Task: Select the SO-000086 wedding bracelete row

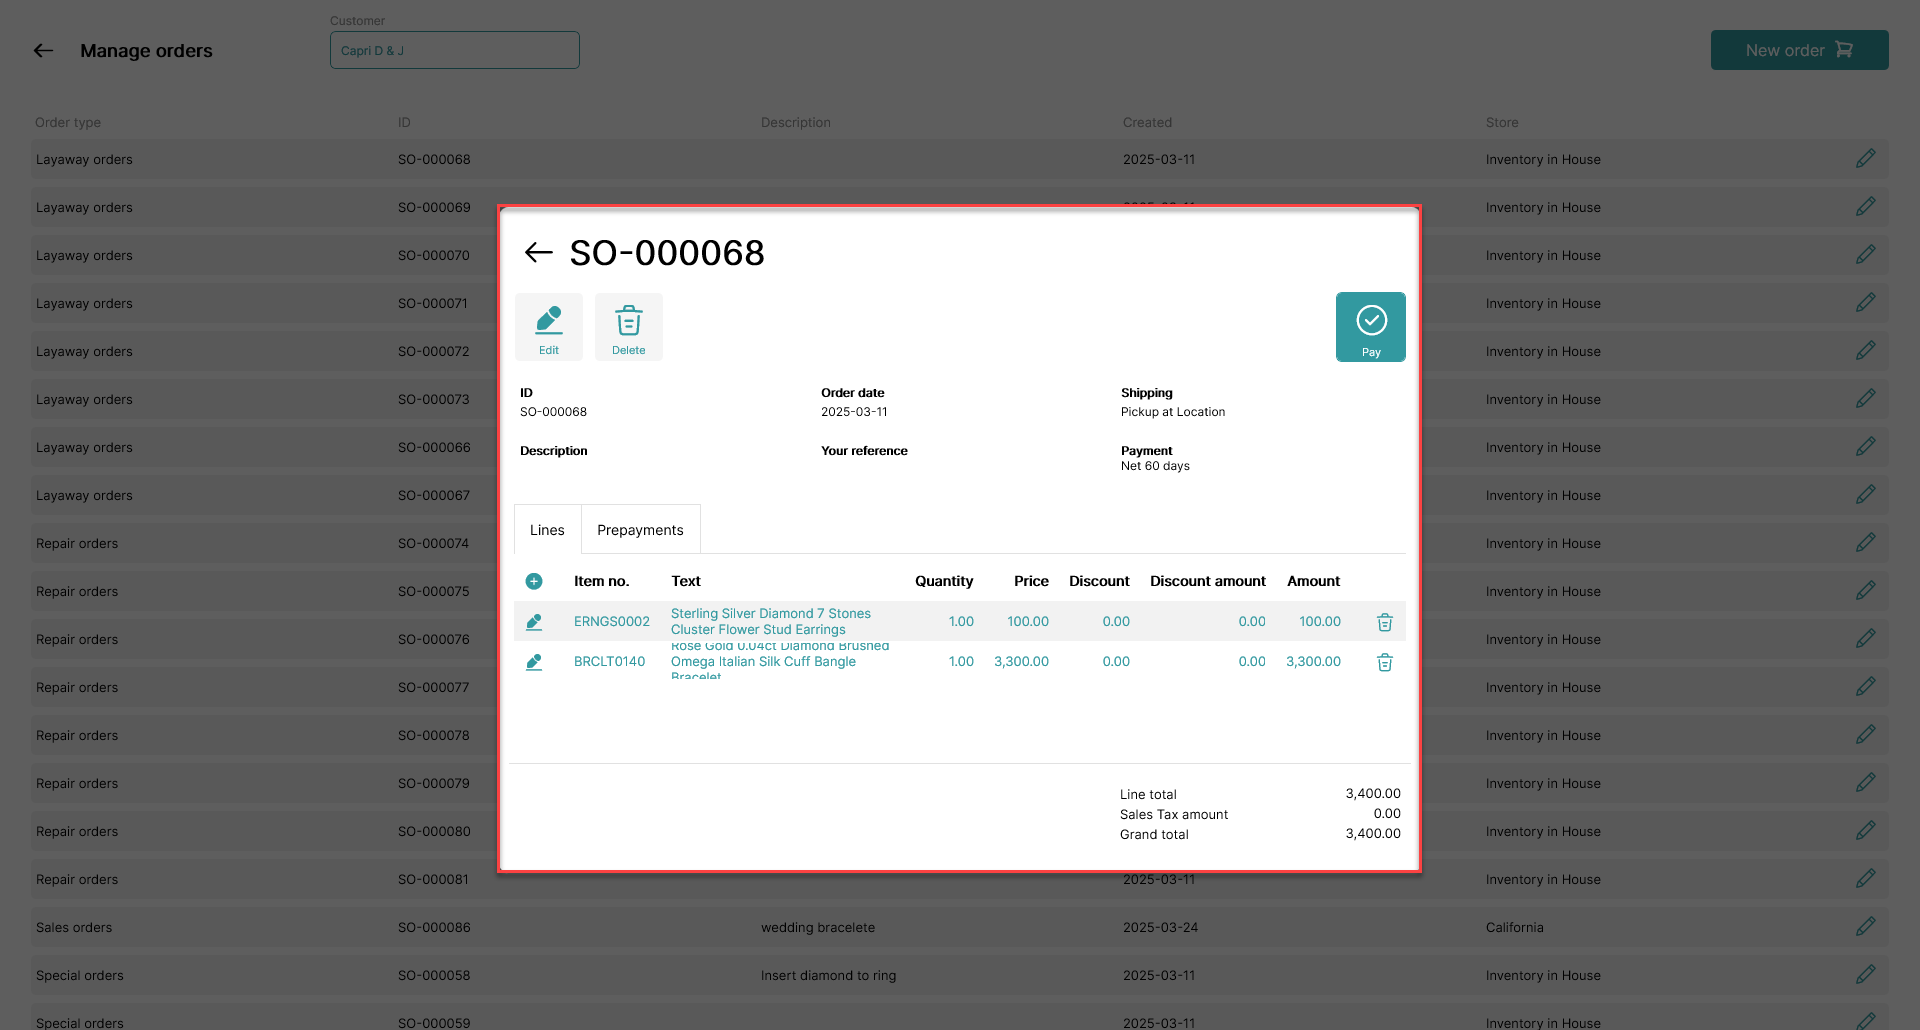Action: pos(960,927)
